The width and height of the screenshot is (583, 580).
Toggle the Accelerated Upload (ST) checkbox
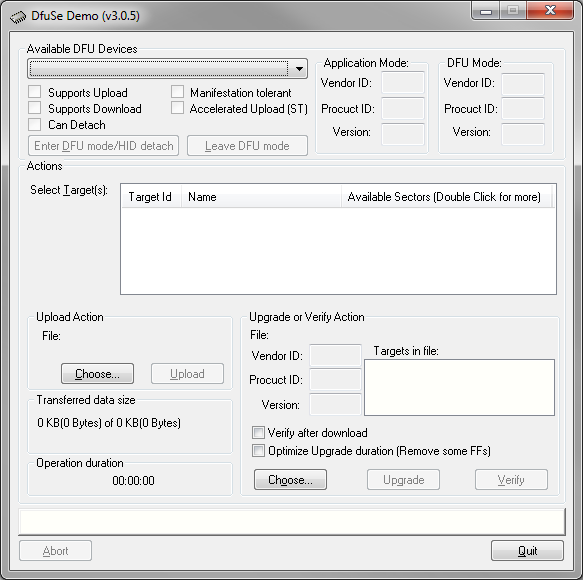click(177, 108)
